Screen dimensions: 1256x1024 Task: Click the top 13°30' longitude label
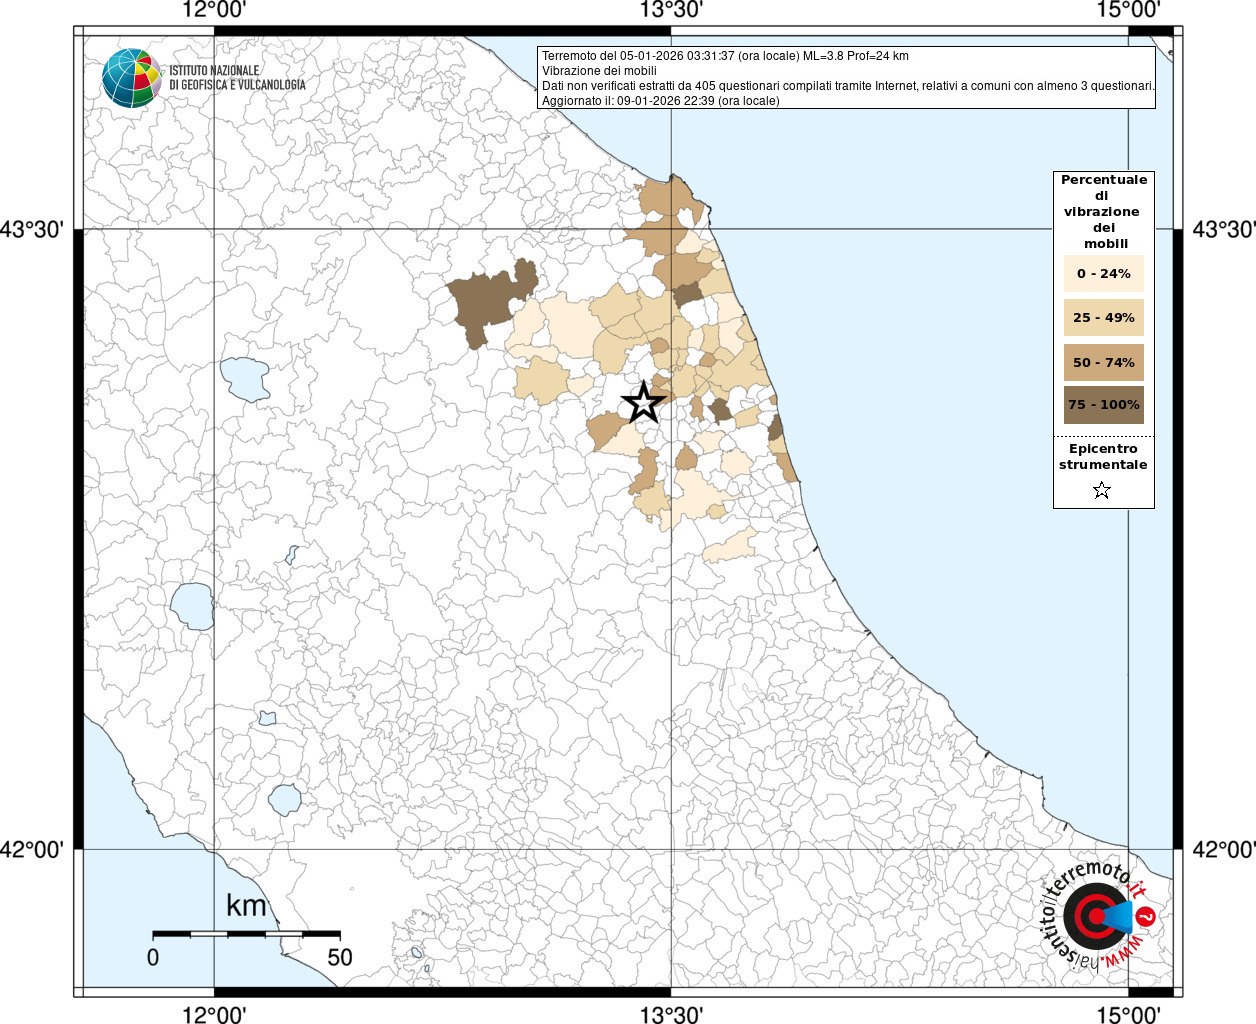tap(671, 11)
